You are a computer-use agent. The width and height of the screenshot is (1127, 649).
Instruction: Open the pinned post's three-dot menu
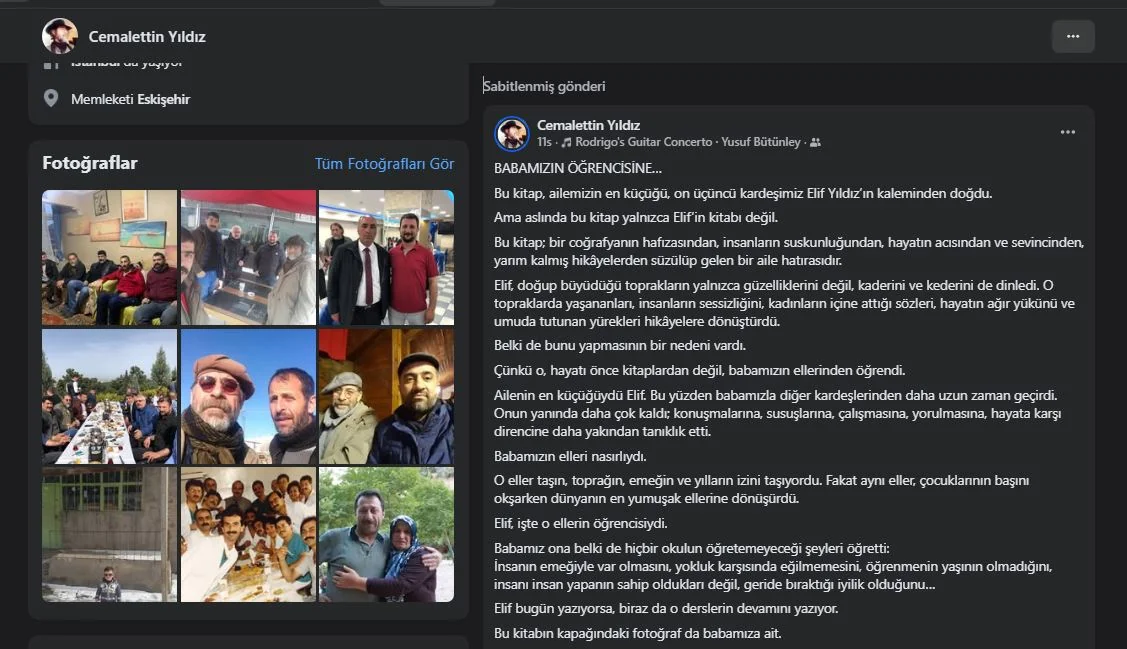tap(1067, 132)
